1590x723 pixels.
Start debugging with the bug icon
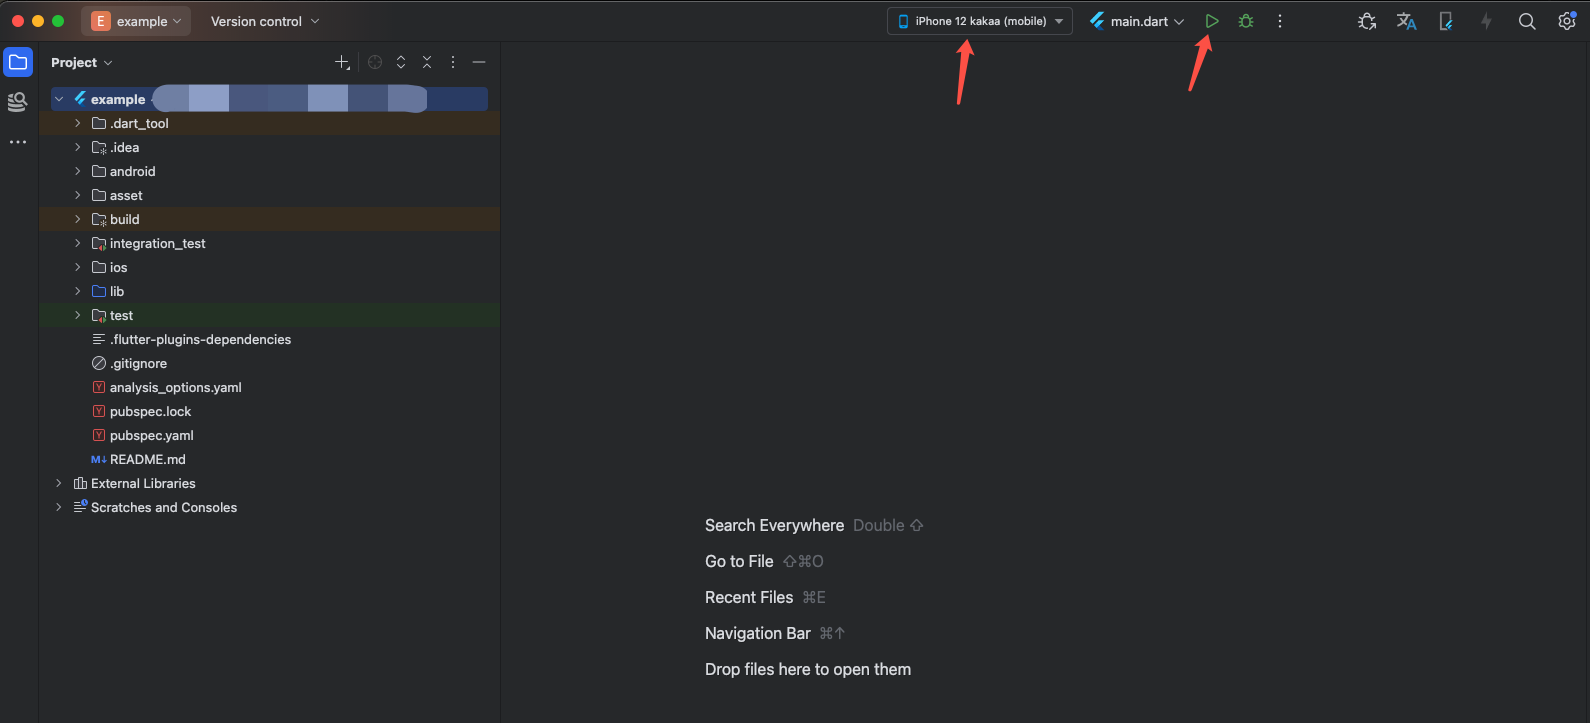pyautogui.click(x=1246, y=21)
